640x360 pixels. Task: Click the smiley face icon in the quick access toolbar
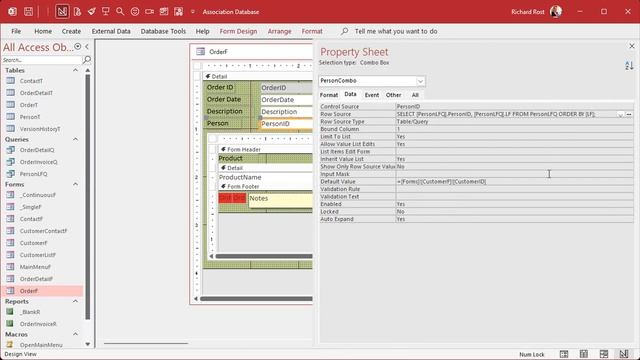pos(135,12)
